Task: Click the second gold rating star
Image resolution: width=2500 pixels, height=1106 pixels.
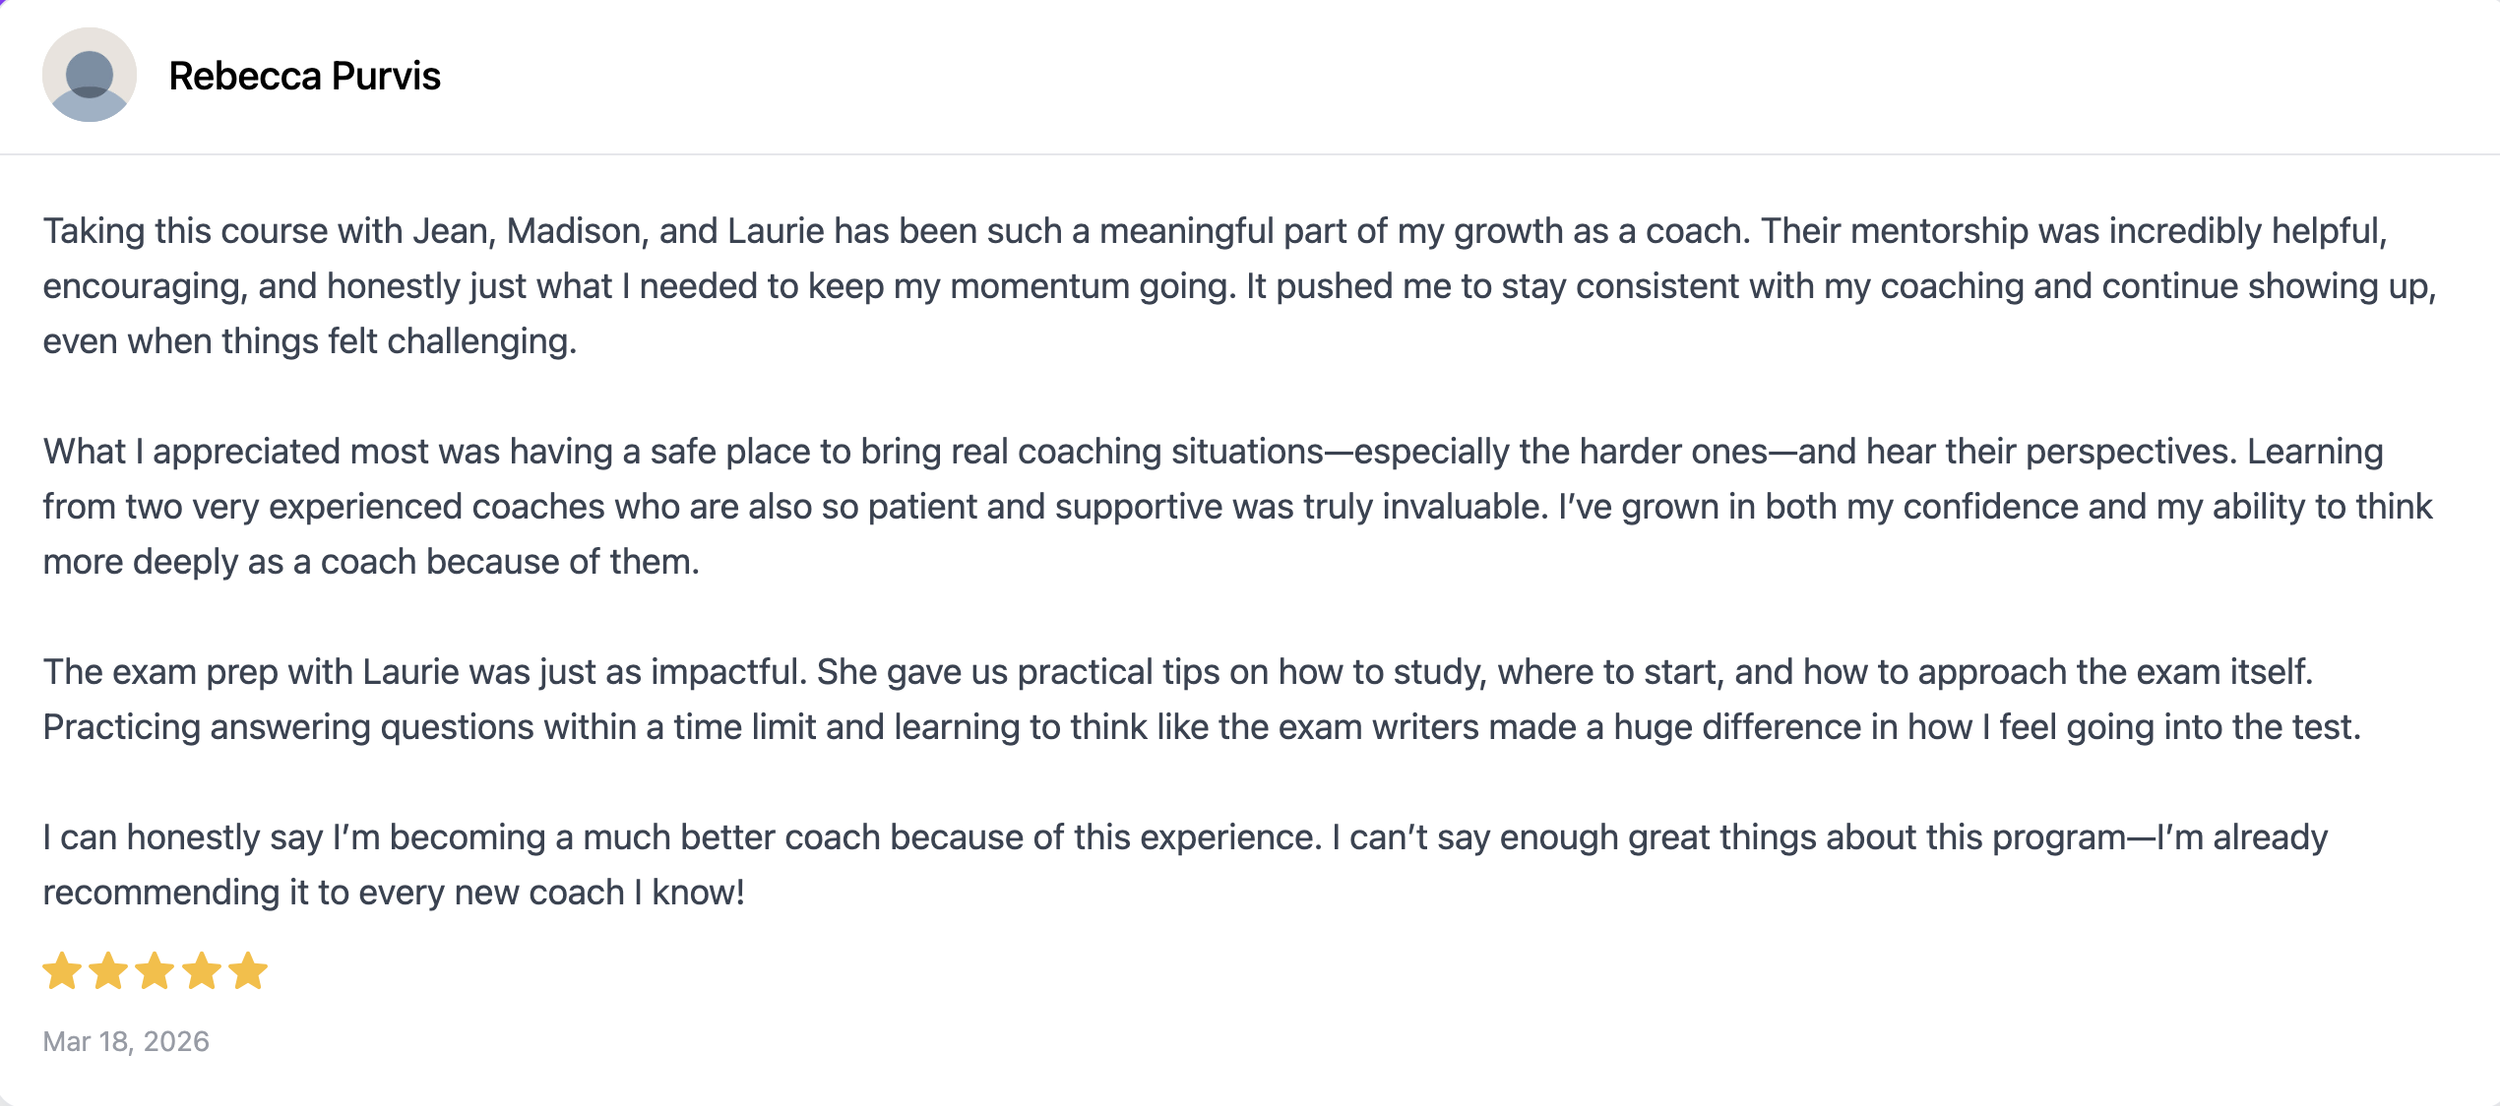Action: pyautogui.click(x=108, y=971)
